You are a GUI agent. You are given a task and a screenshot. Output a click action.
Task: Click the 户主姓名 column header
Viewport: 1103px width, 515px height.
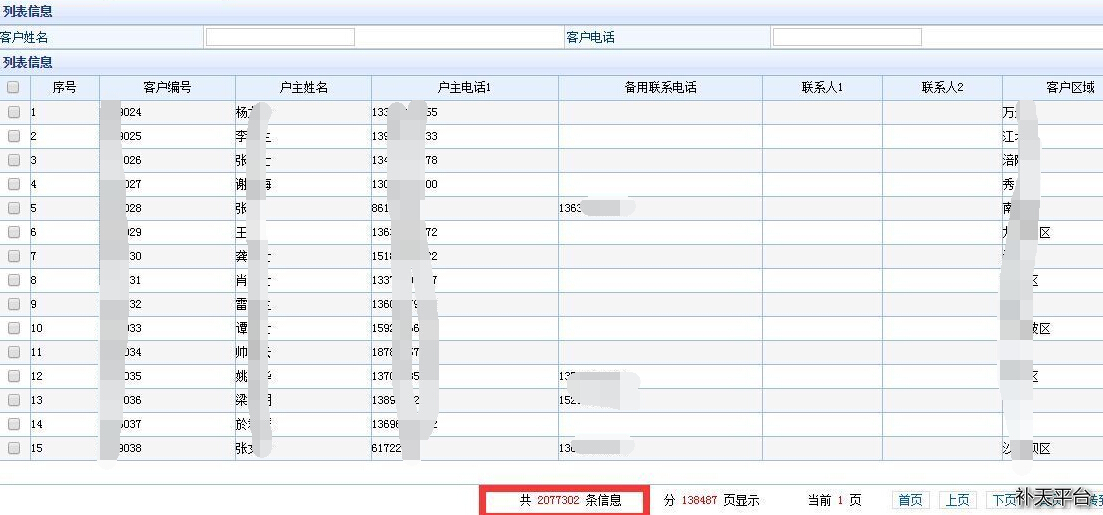[303, 88]
